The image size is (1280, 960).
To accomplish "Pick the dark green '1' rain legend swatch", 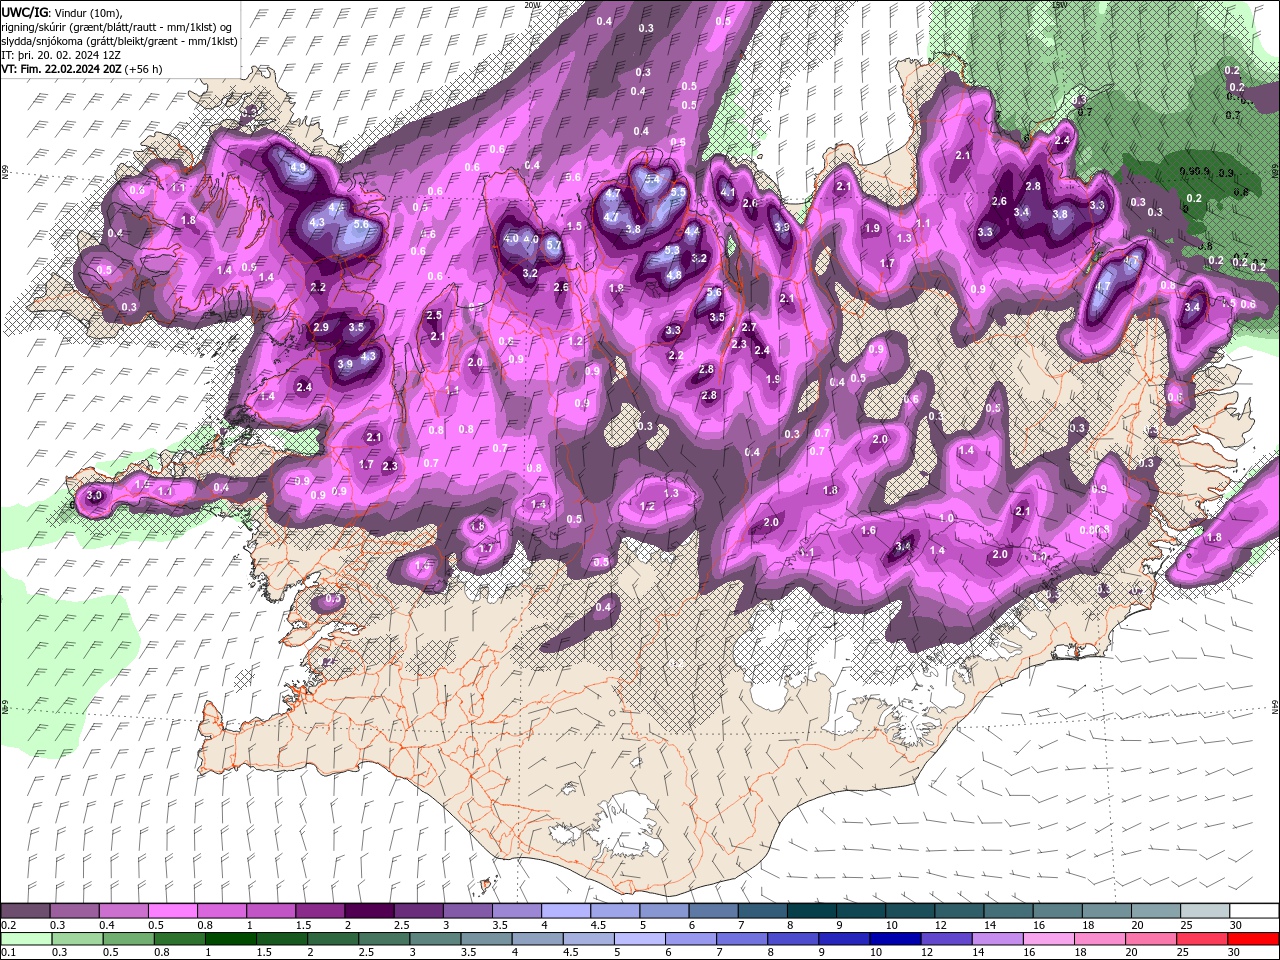I will pos(232,939).
